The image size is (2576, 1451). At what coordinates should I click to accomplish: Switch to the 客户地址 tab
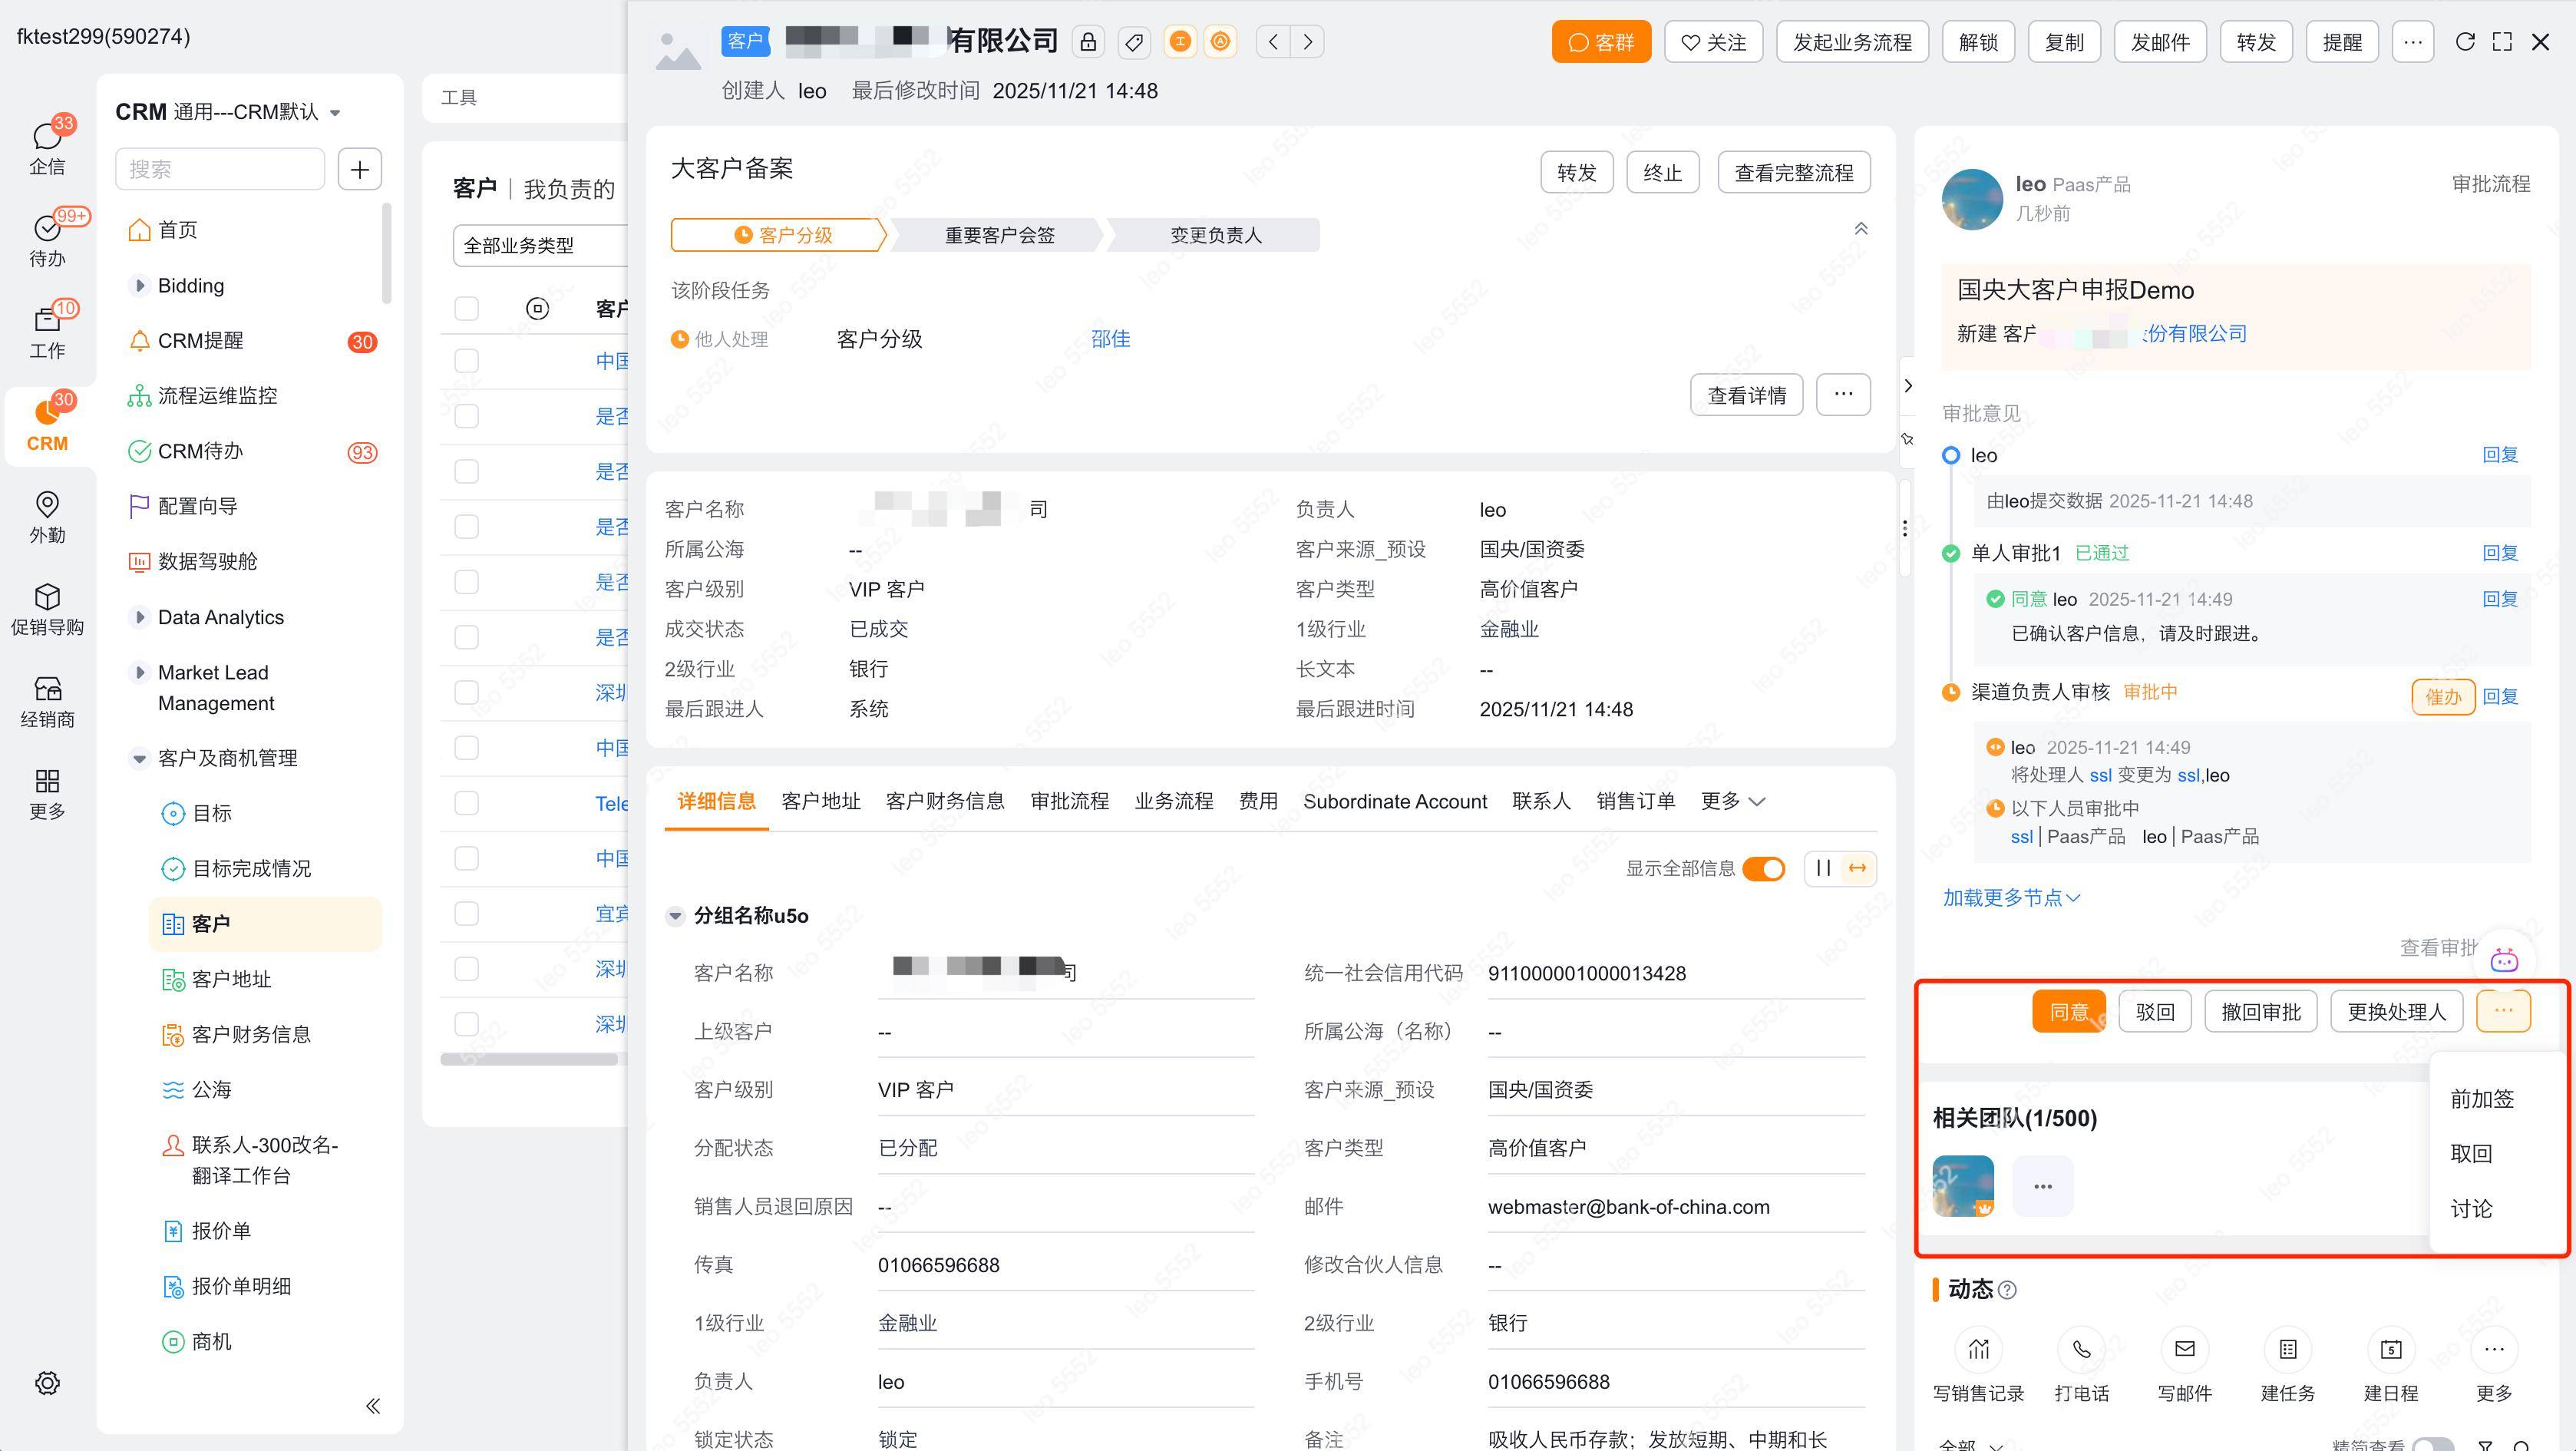(x=820, y=801)
